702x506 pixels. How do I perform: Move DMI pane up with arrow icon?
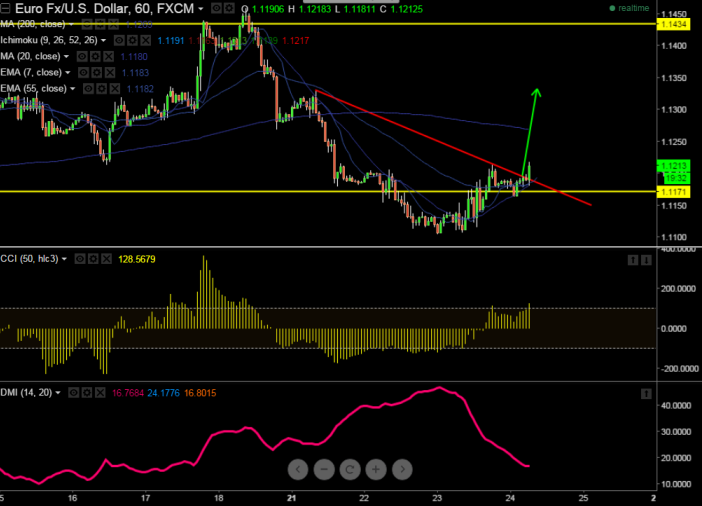tap(646, 394)
